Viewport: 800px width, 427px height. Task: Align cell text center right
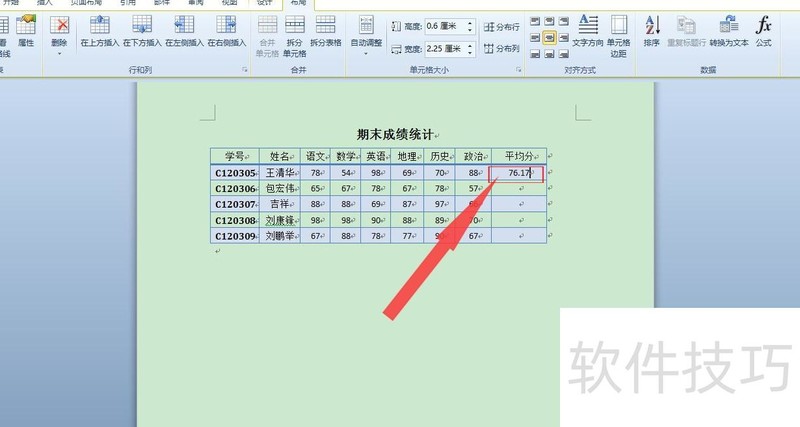point(563,37)
